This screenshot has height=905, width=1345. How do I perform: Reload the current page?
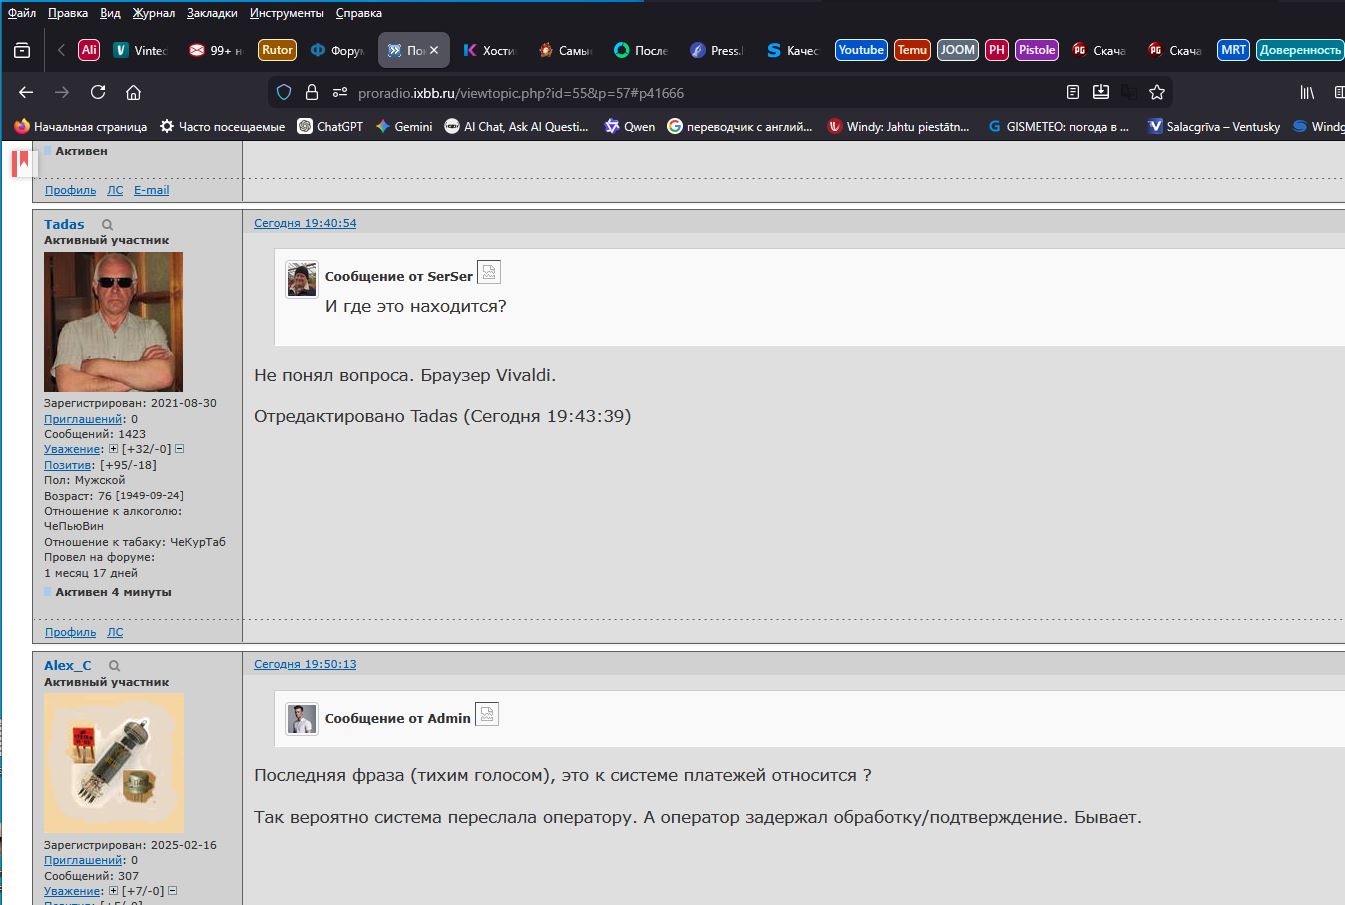[x=98, y=92]
